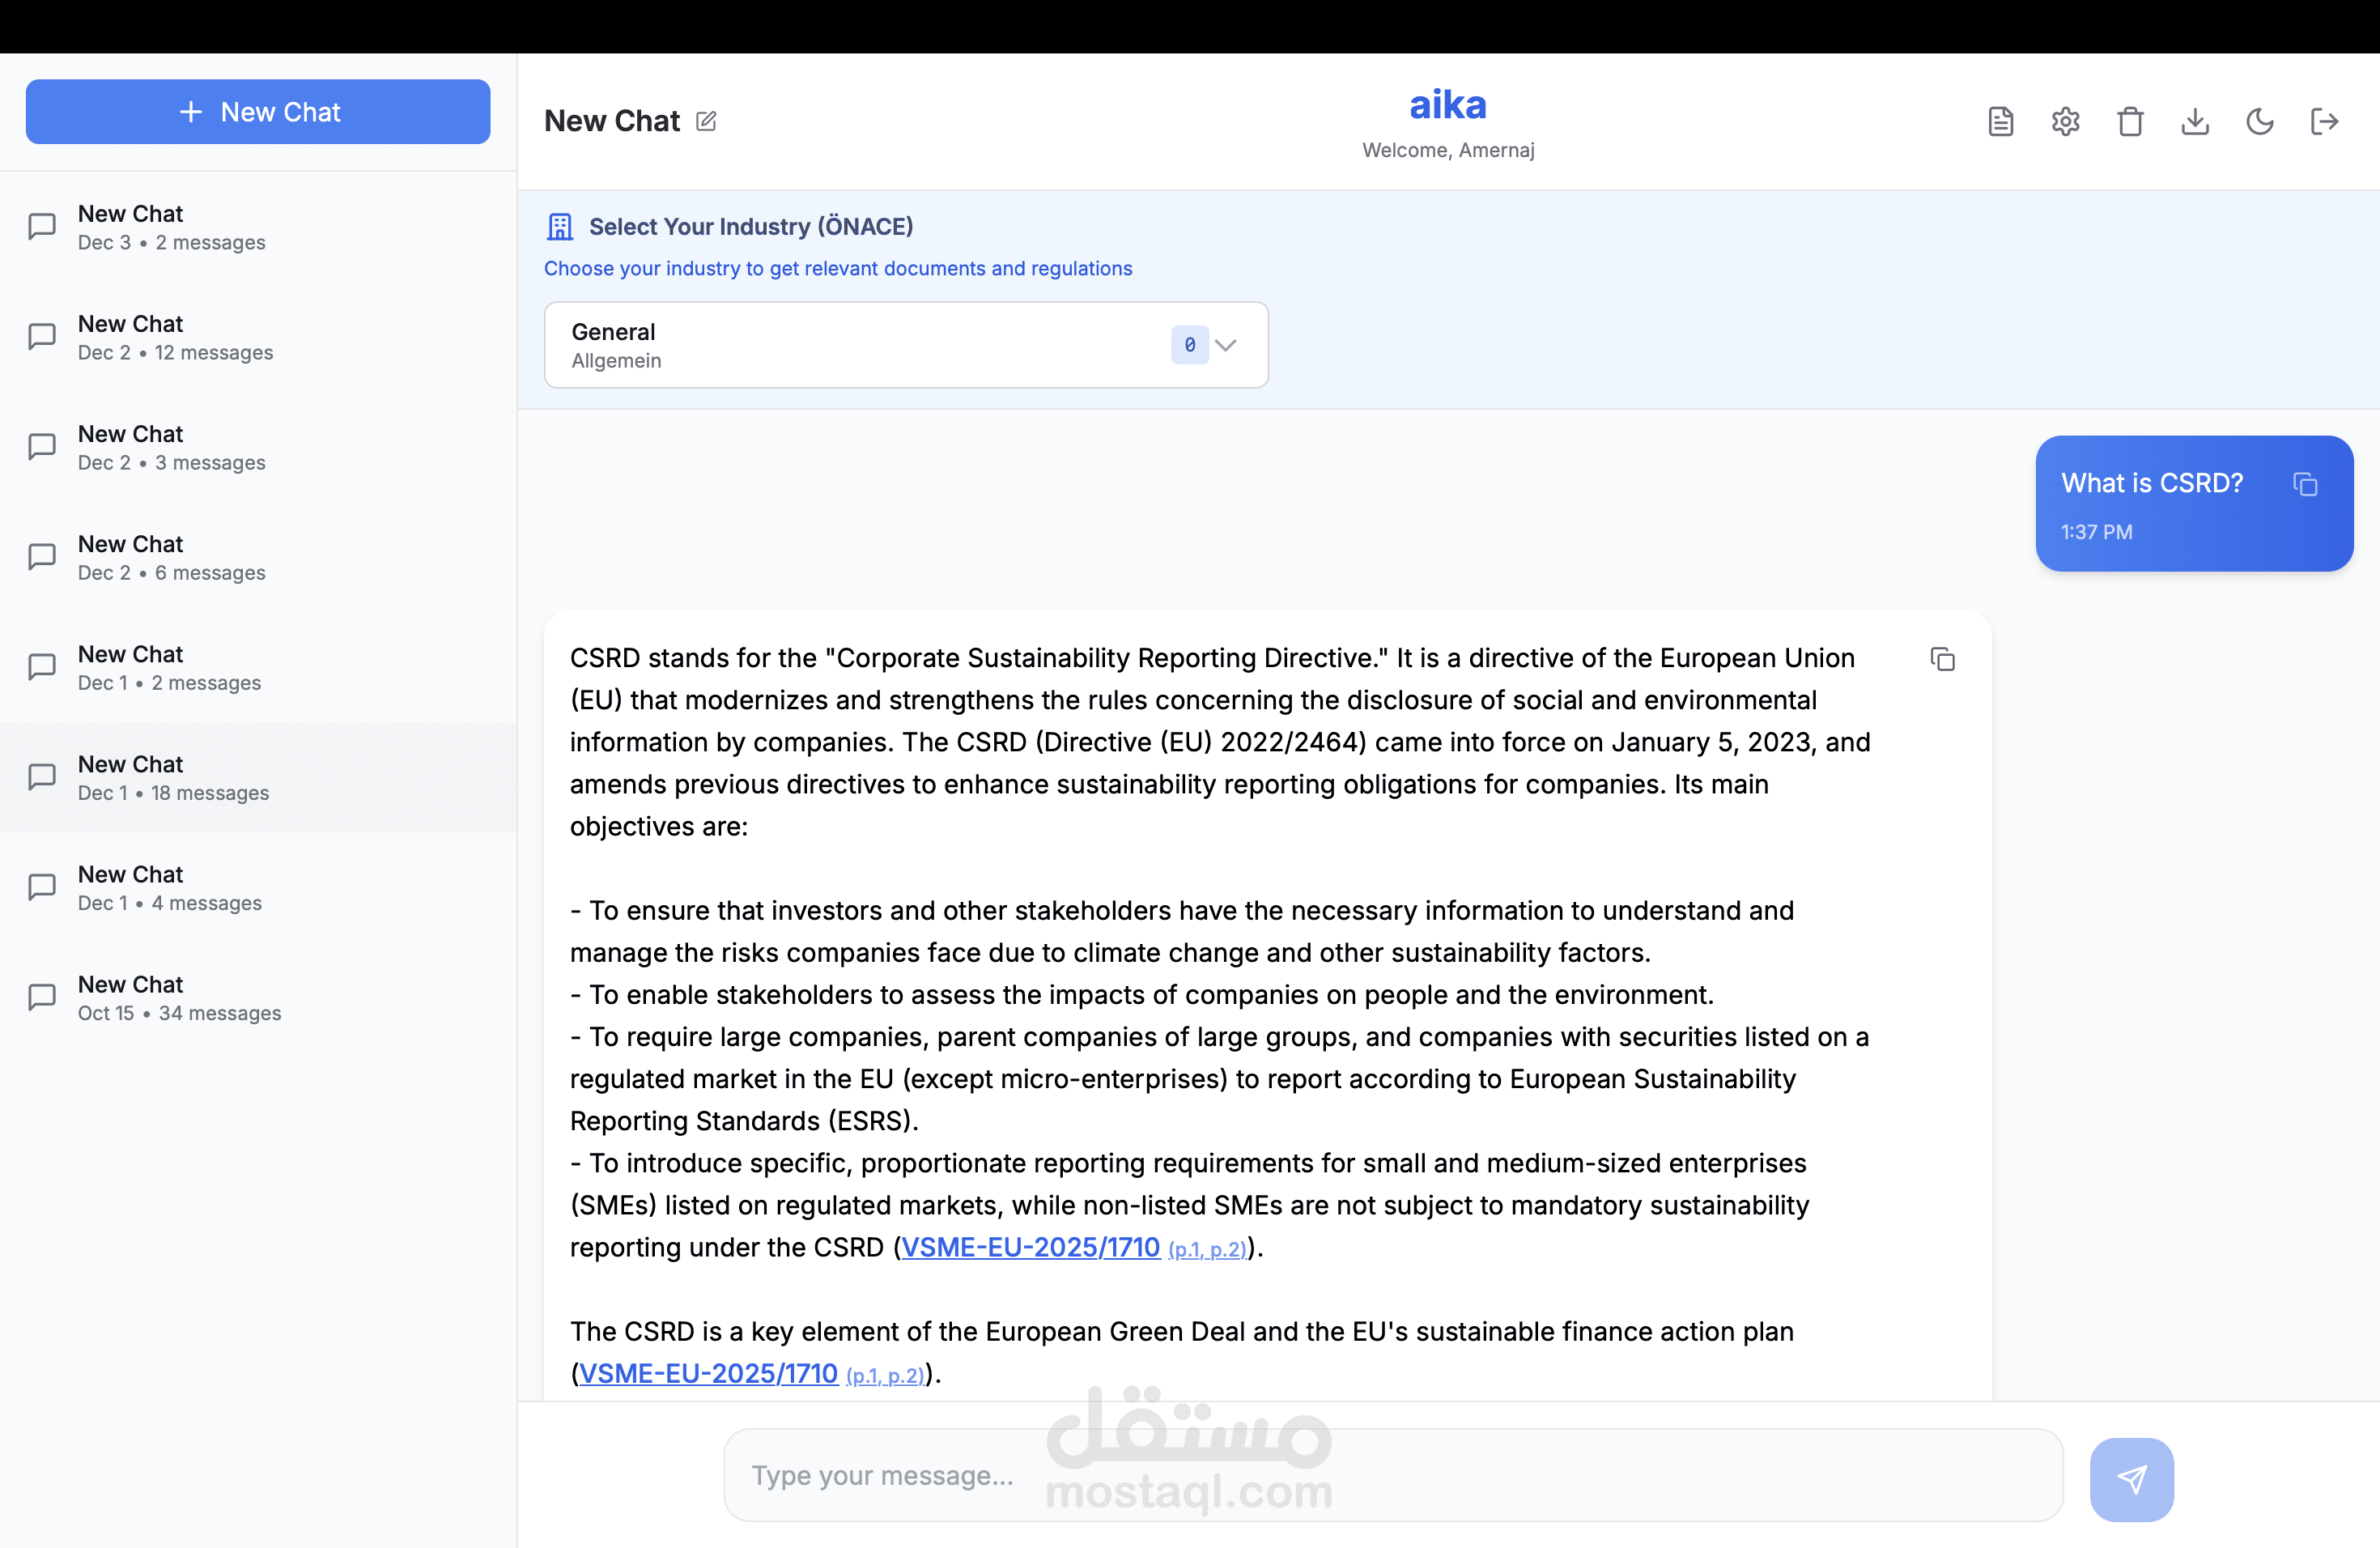Image resolution: width=2380 pixels, height=1548 pixels.
Task: Open the settings gear icon
Action: (2065, 121)
